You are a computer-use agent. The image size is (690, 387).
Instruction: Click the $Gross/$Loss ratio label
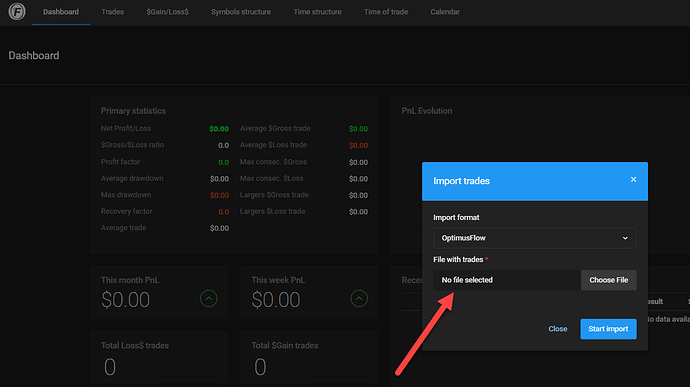(132, 145)
